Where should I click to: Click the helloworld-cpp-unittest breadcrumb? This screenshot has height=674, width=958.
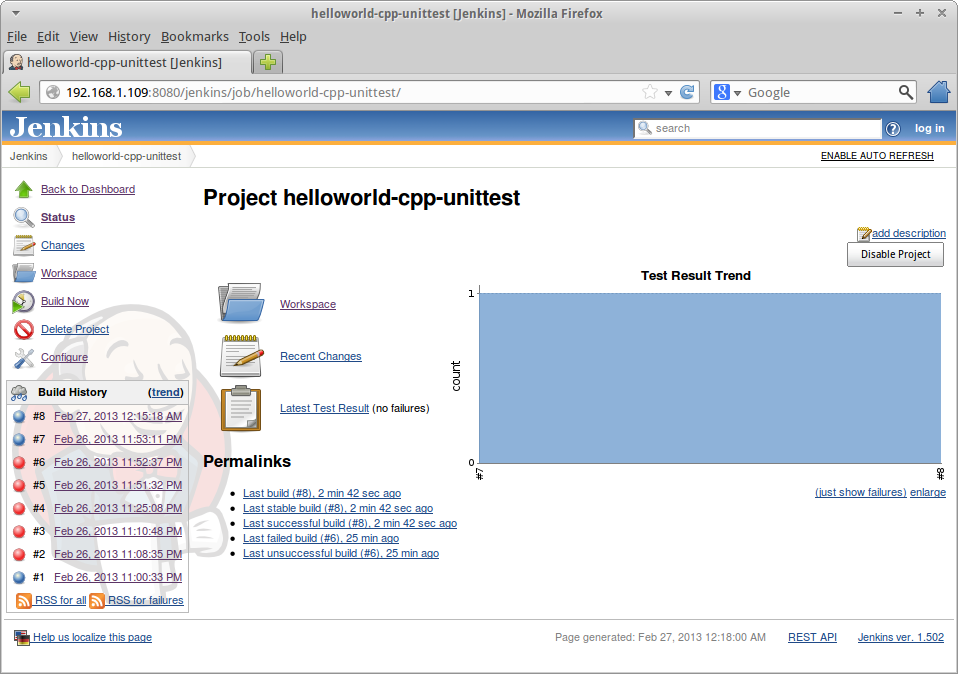[x=126, y=156]
